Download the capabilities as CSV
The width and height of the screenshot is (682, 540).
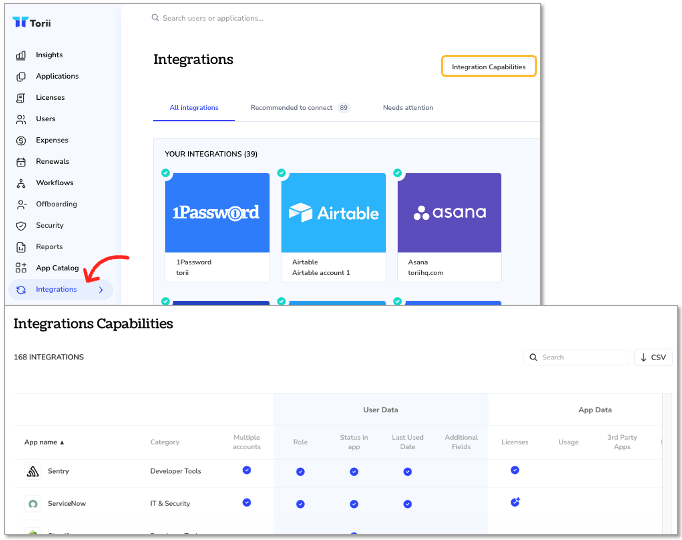(x=653, y=357)
